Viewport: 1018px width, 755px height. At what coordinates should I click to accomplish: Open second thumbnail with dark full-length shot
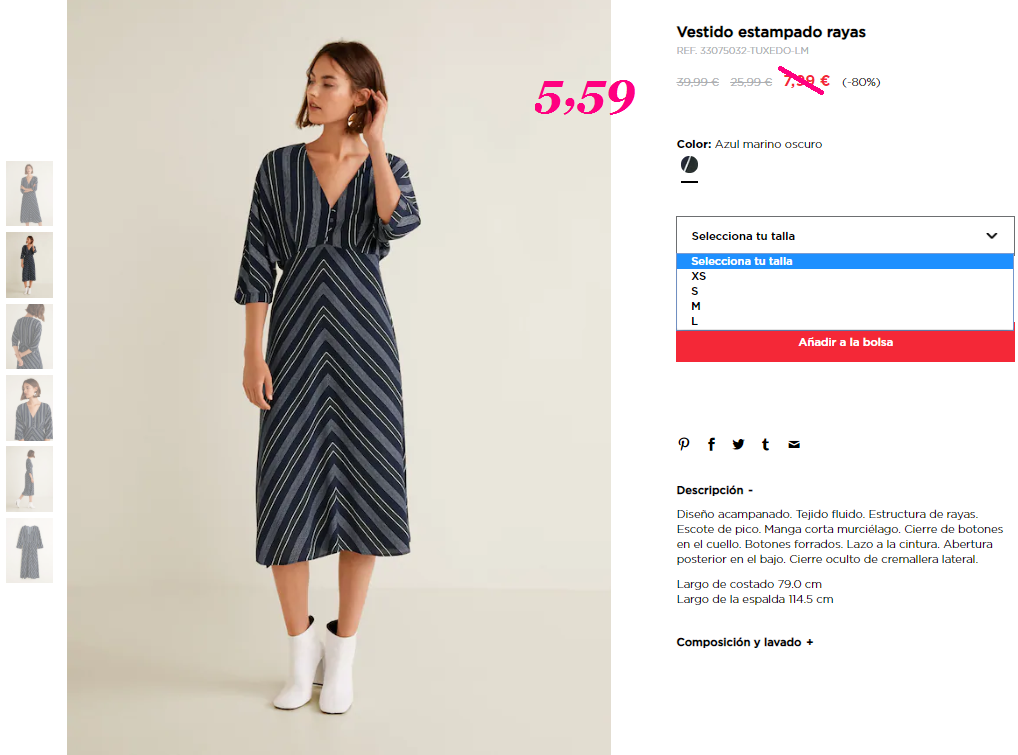29,265
